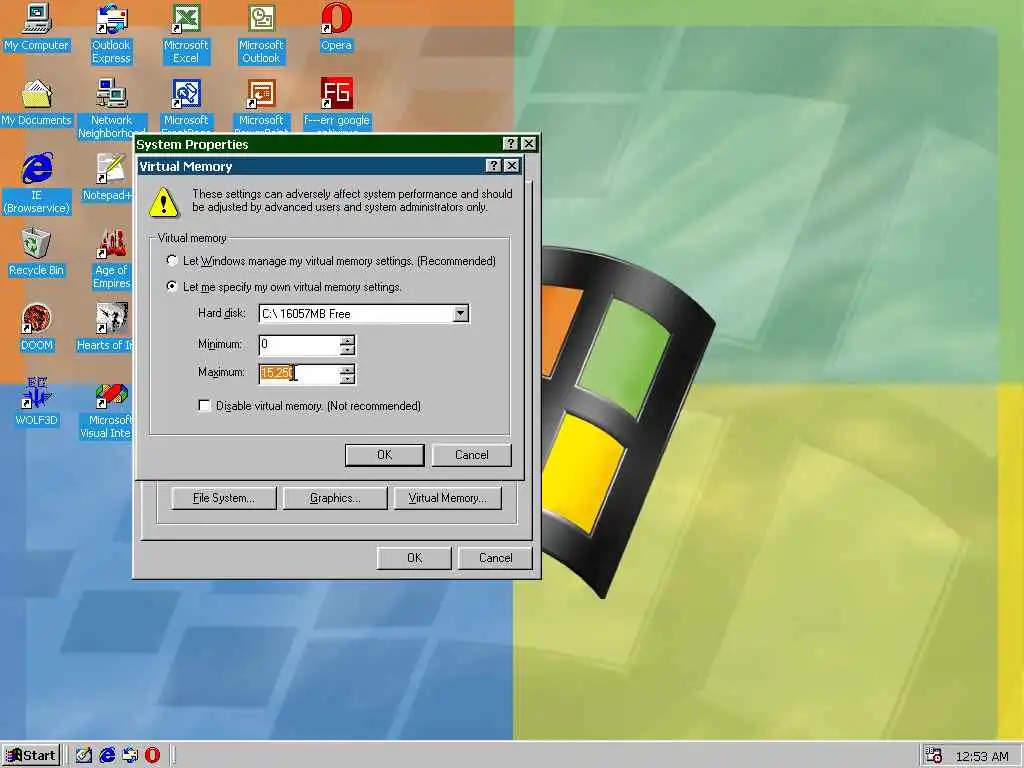Increase the Maximum value with up arrow
The height and width of the screenshot is (768, 1024).
347,369
